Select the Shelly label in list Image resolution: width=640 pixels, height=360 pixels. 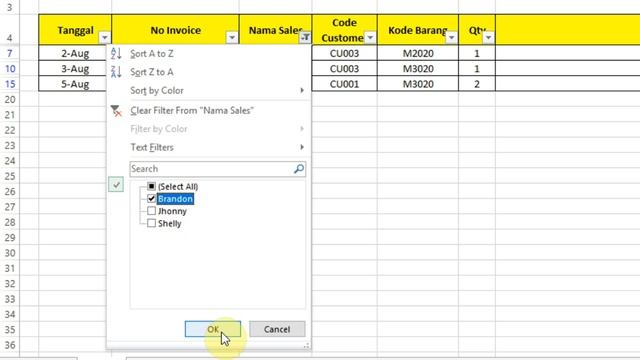coord(170,223)
